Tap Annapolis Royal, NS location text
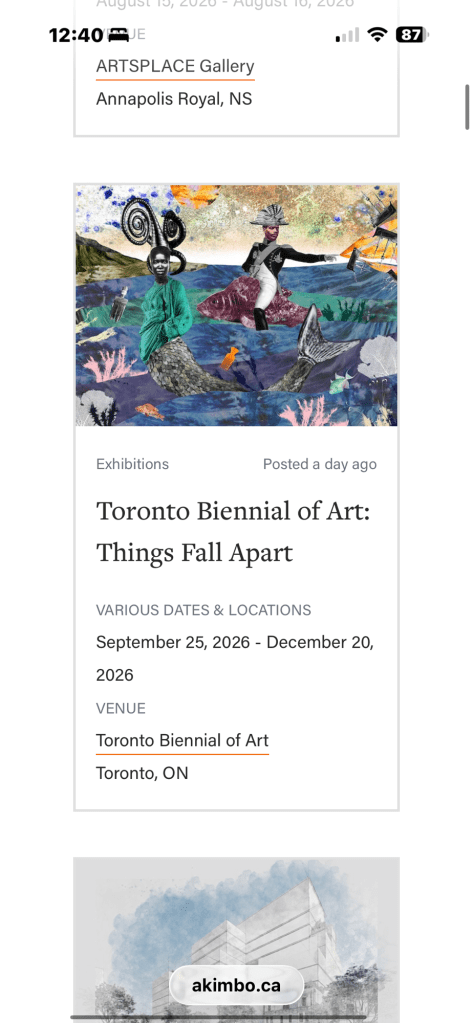Viewport: 473px width, 1023px height. tap(174, 99)
